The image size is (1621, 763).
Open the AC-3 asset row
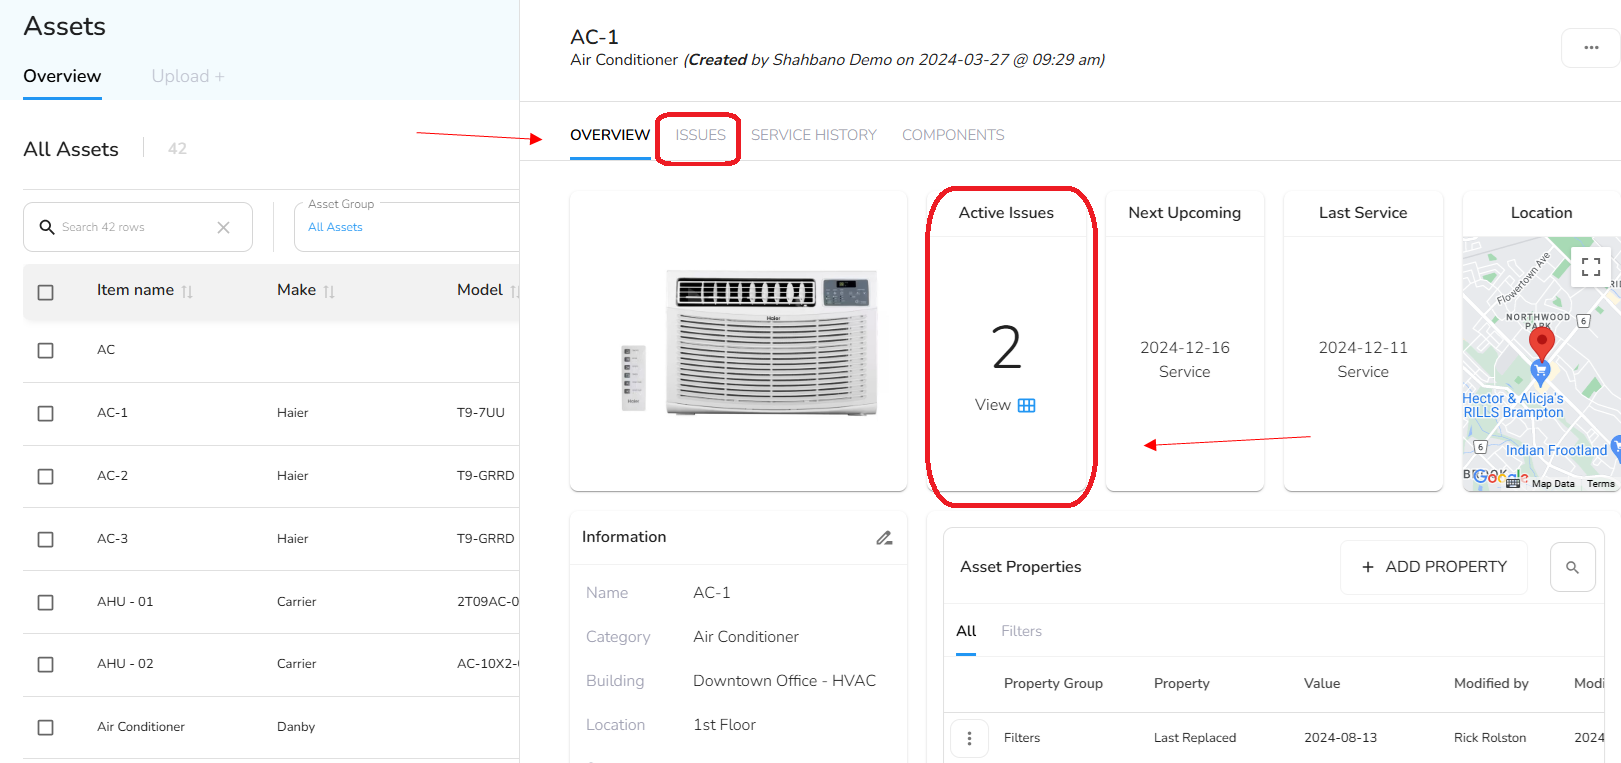(x=271, y=539)
